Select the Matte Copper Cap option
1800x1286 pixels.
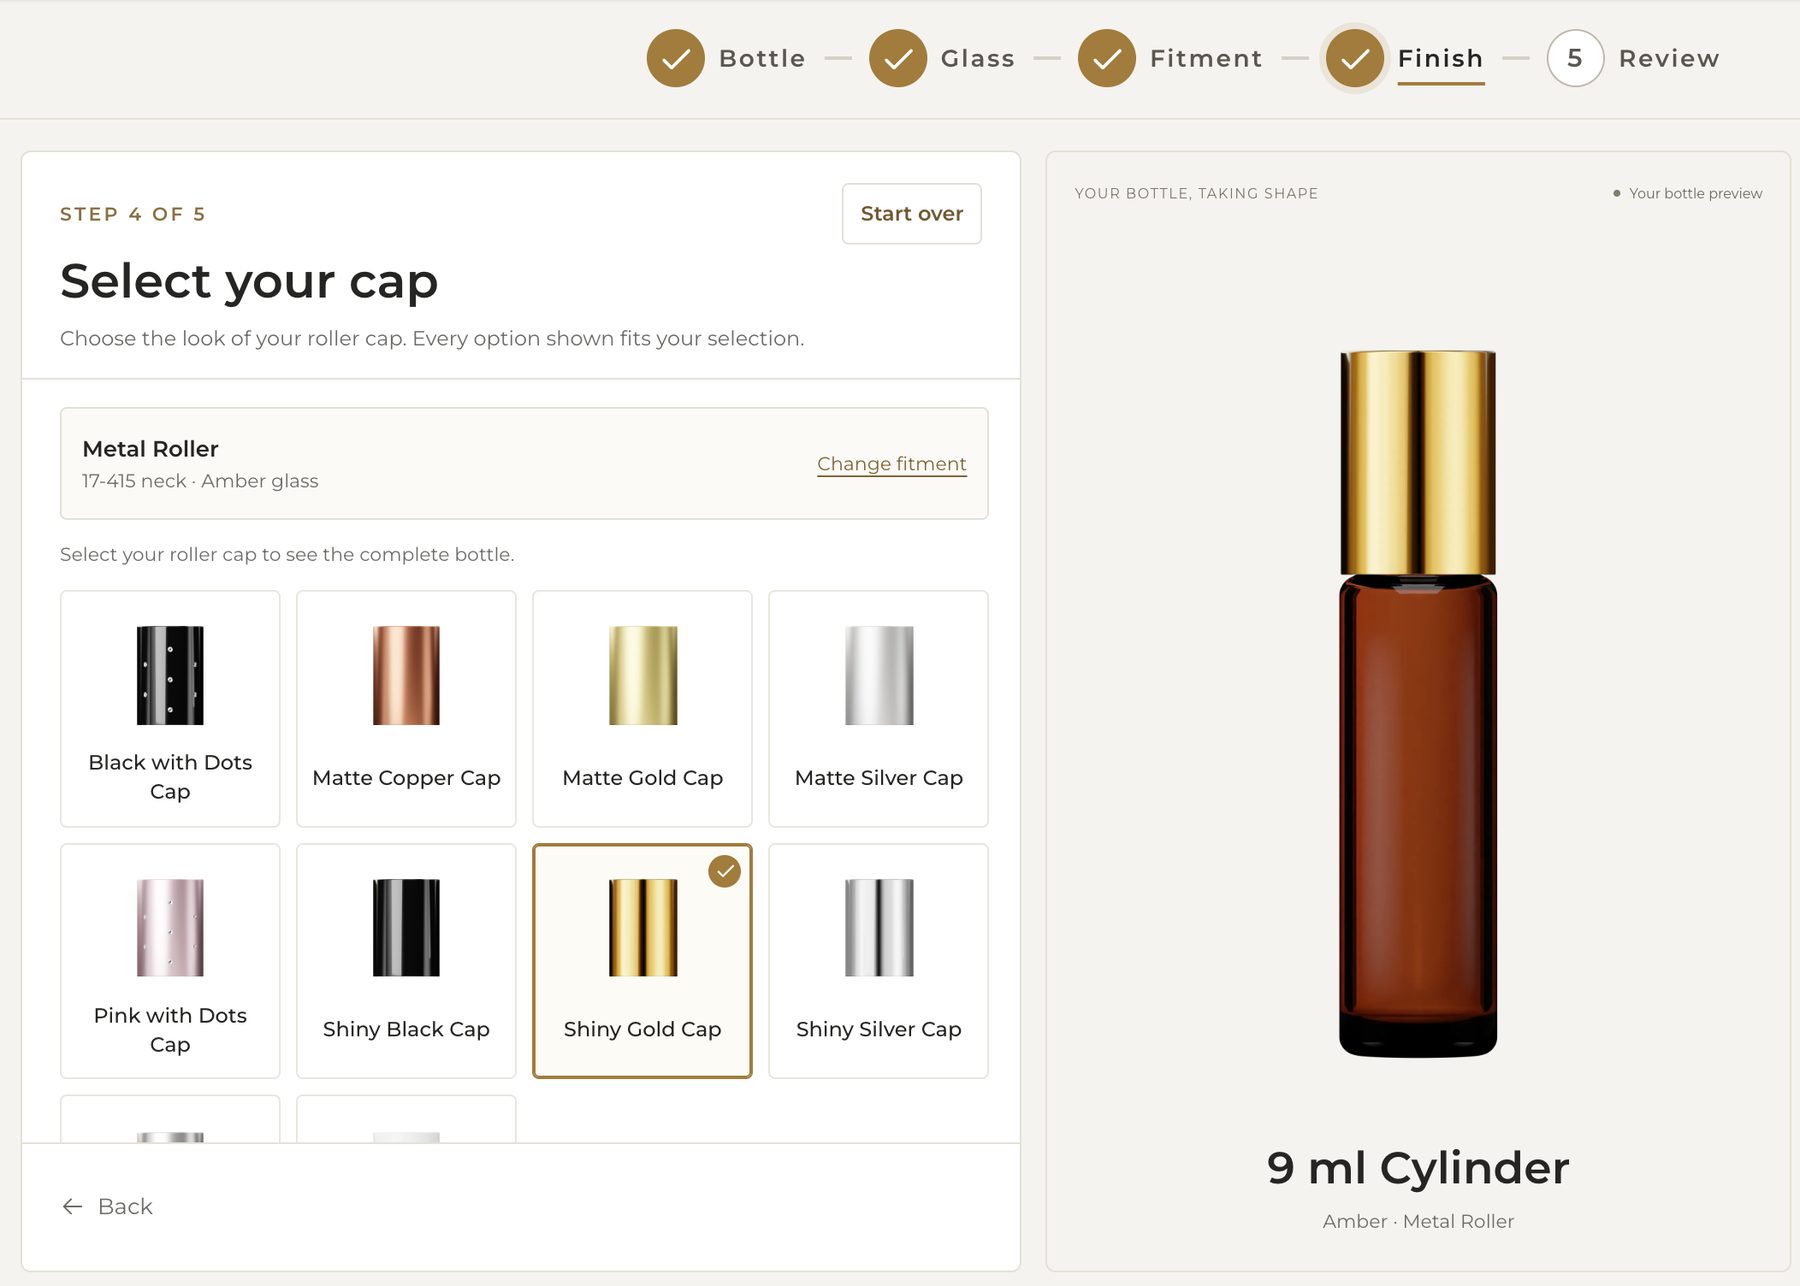coord(406,708)
